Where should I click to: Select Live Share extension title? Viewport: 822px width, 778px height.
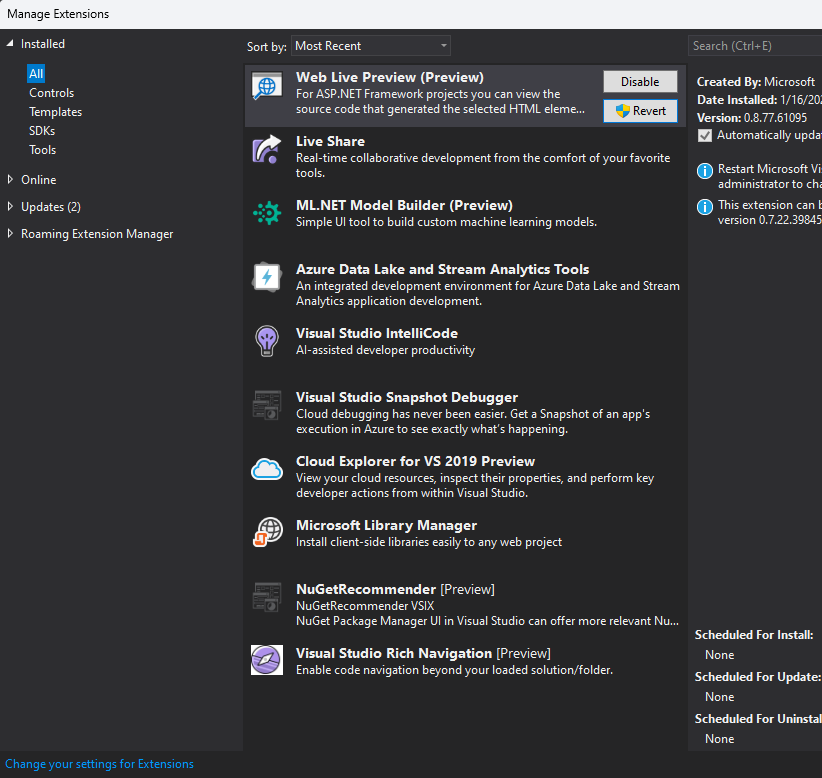(330, 142)
